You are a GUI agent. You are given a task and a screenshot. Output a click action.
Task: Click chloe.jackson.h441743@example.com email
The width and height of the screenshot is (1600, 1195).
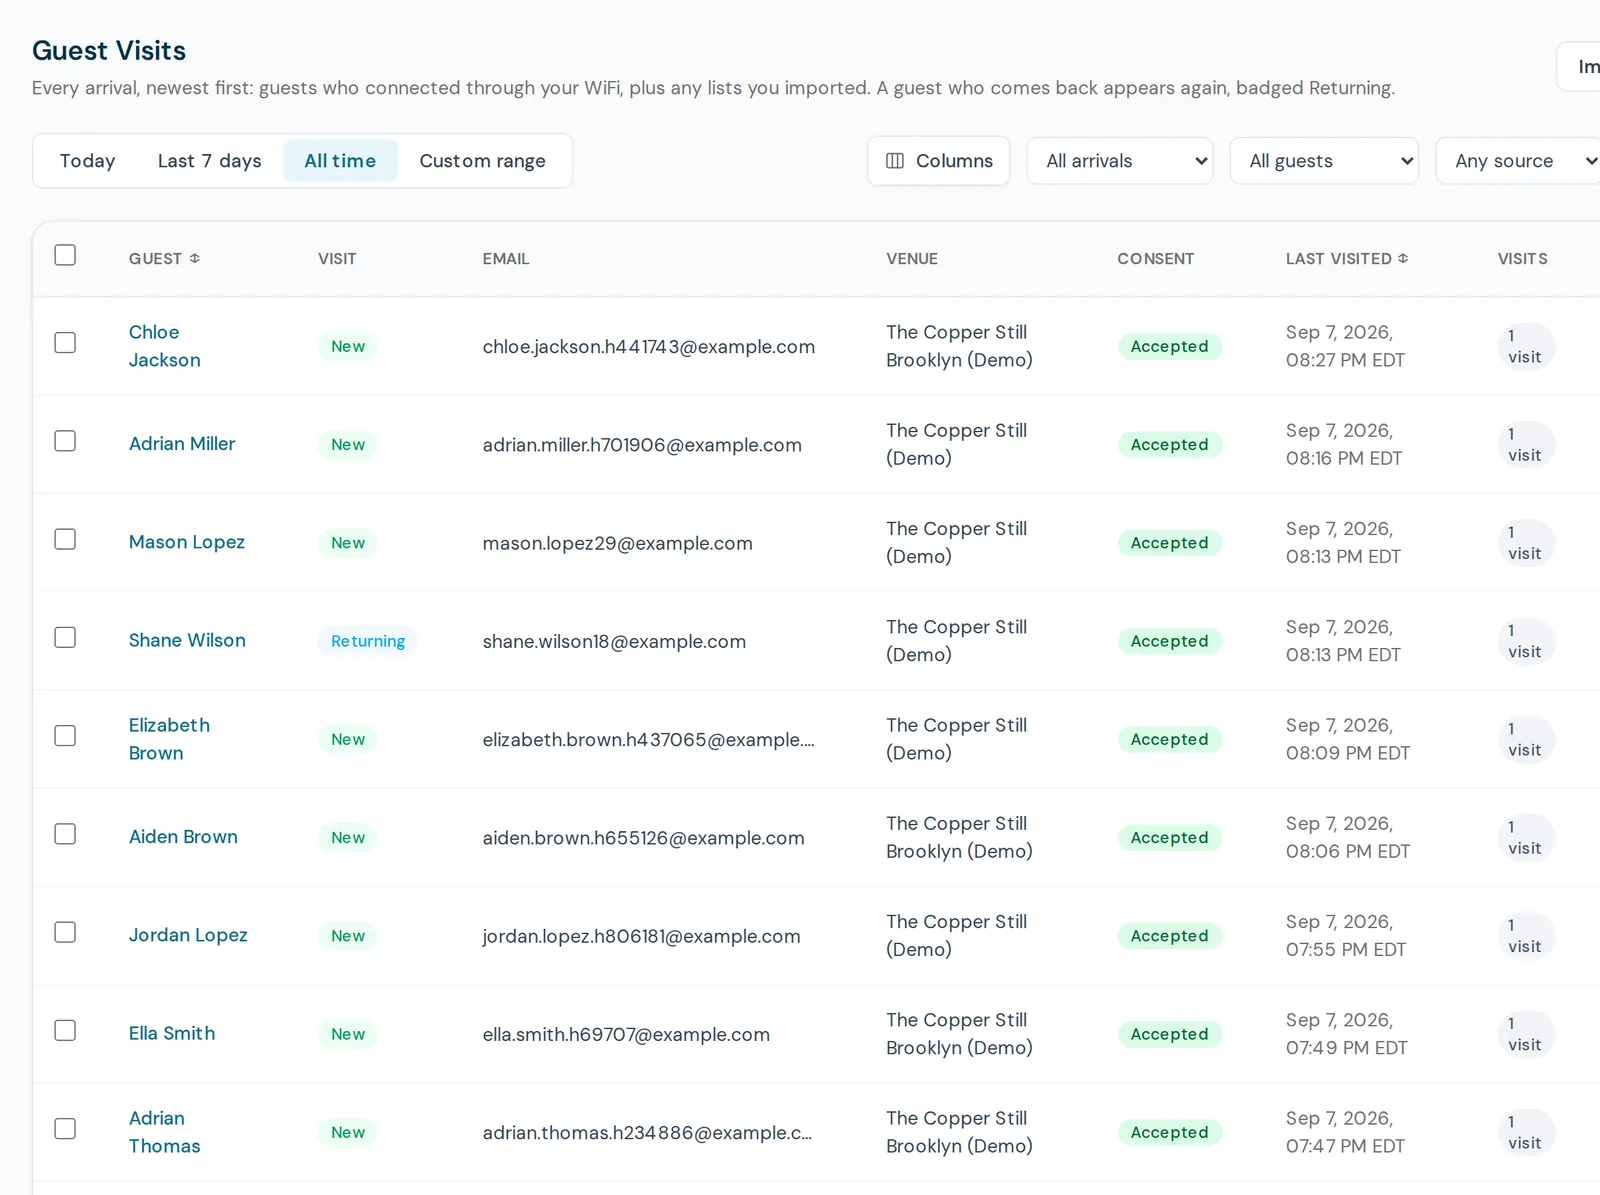click(649, 347)
